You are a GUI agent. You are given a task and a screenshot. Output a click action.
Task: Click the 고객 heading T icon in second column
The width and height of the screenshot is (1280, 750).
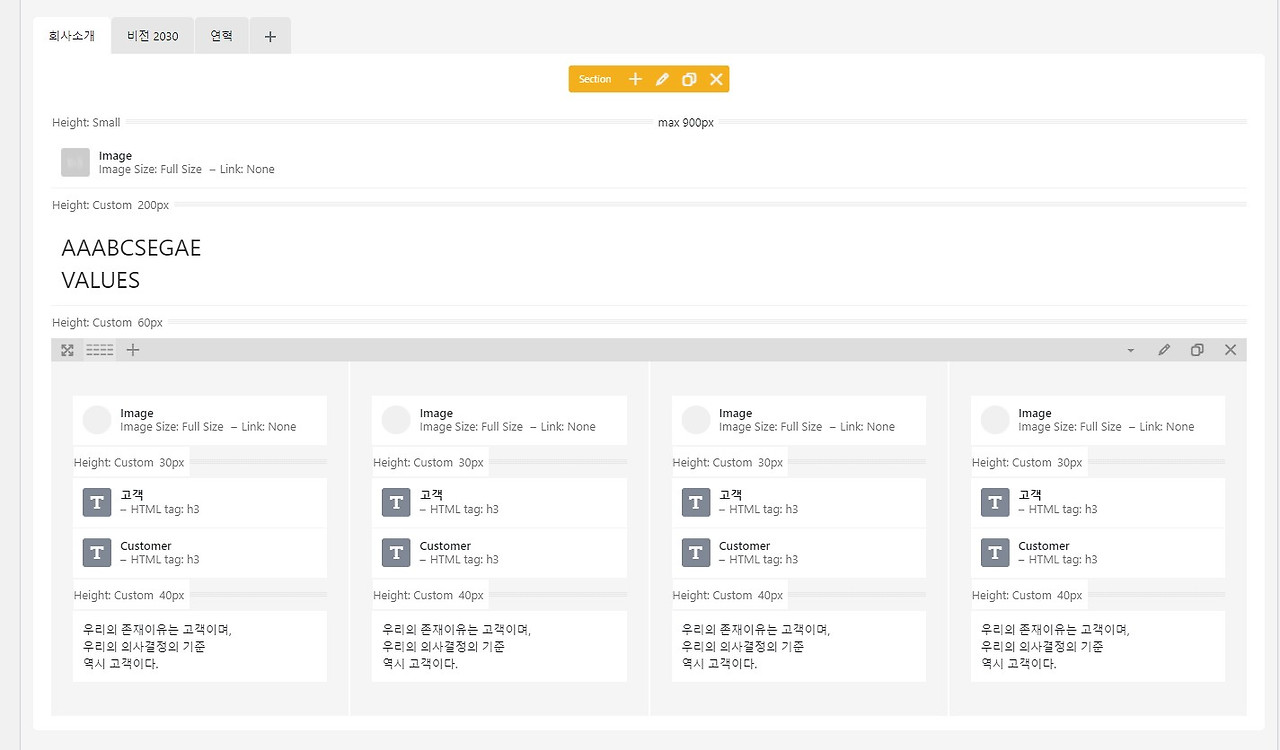[x=396, y=502]
